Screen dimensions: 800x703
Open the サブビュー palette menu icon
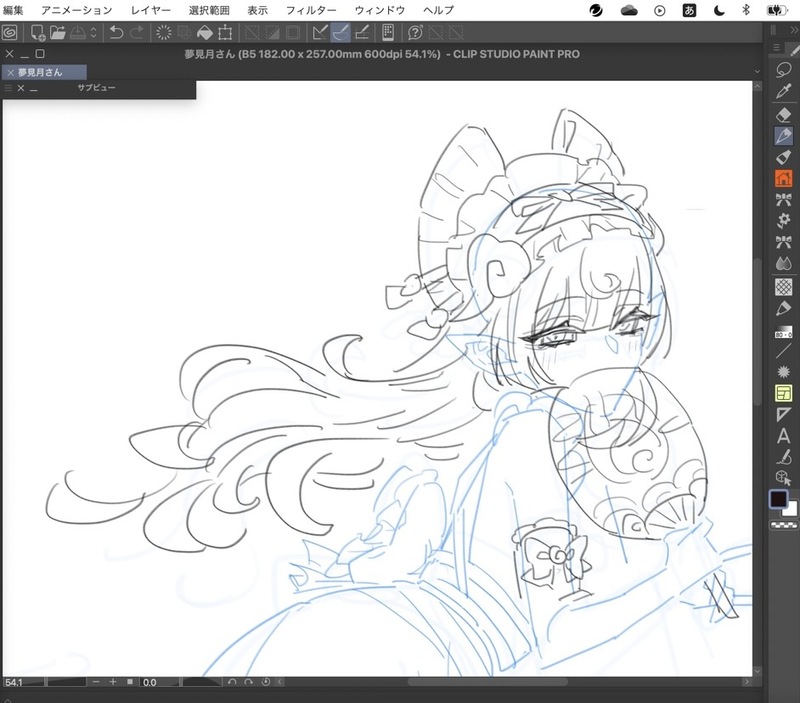(8, 88)
